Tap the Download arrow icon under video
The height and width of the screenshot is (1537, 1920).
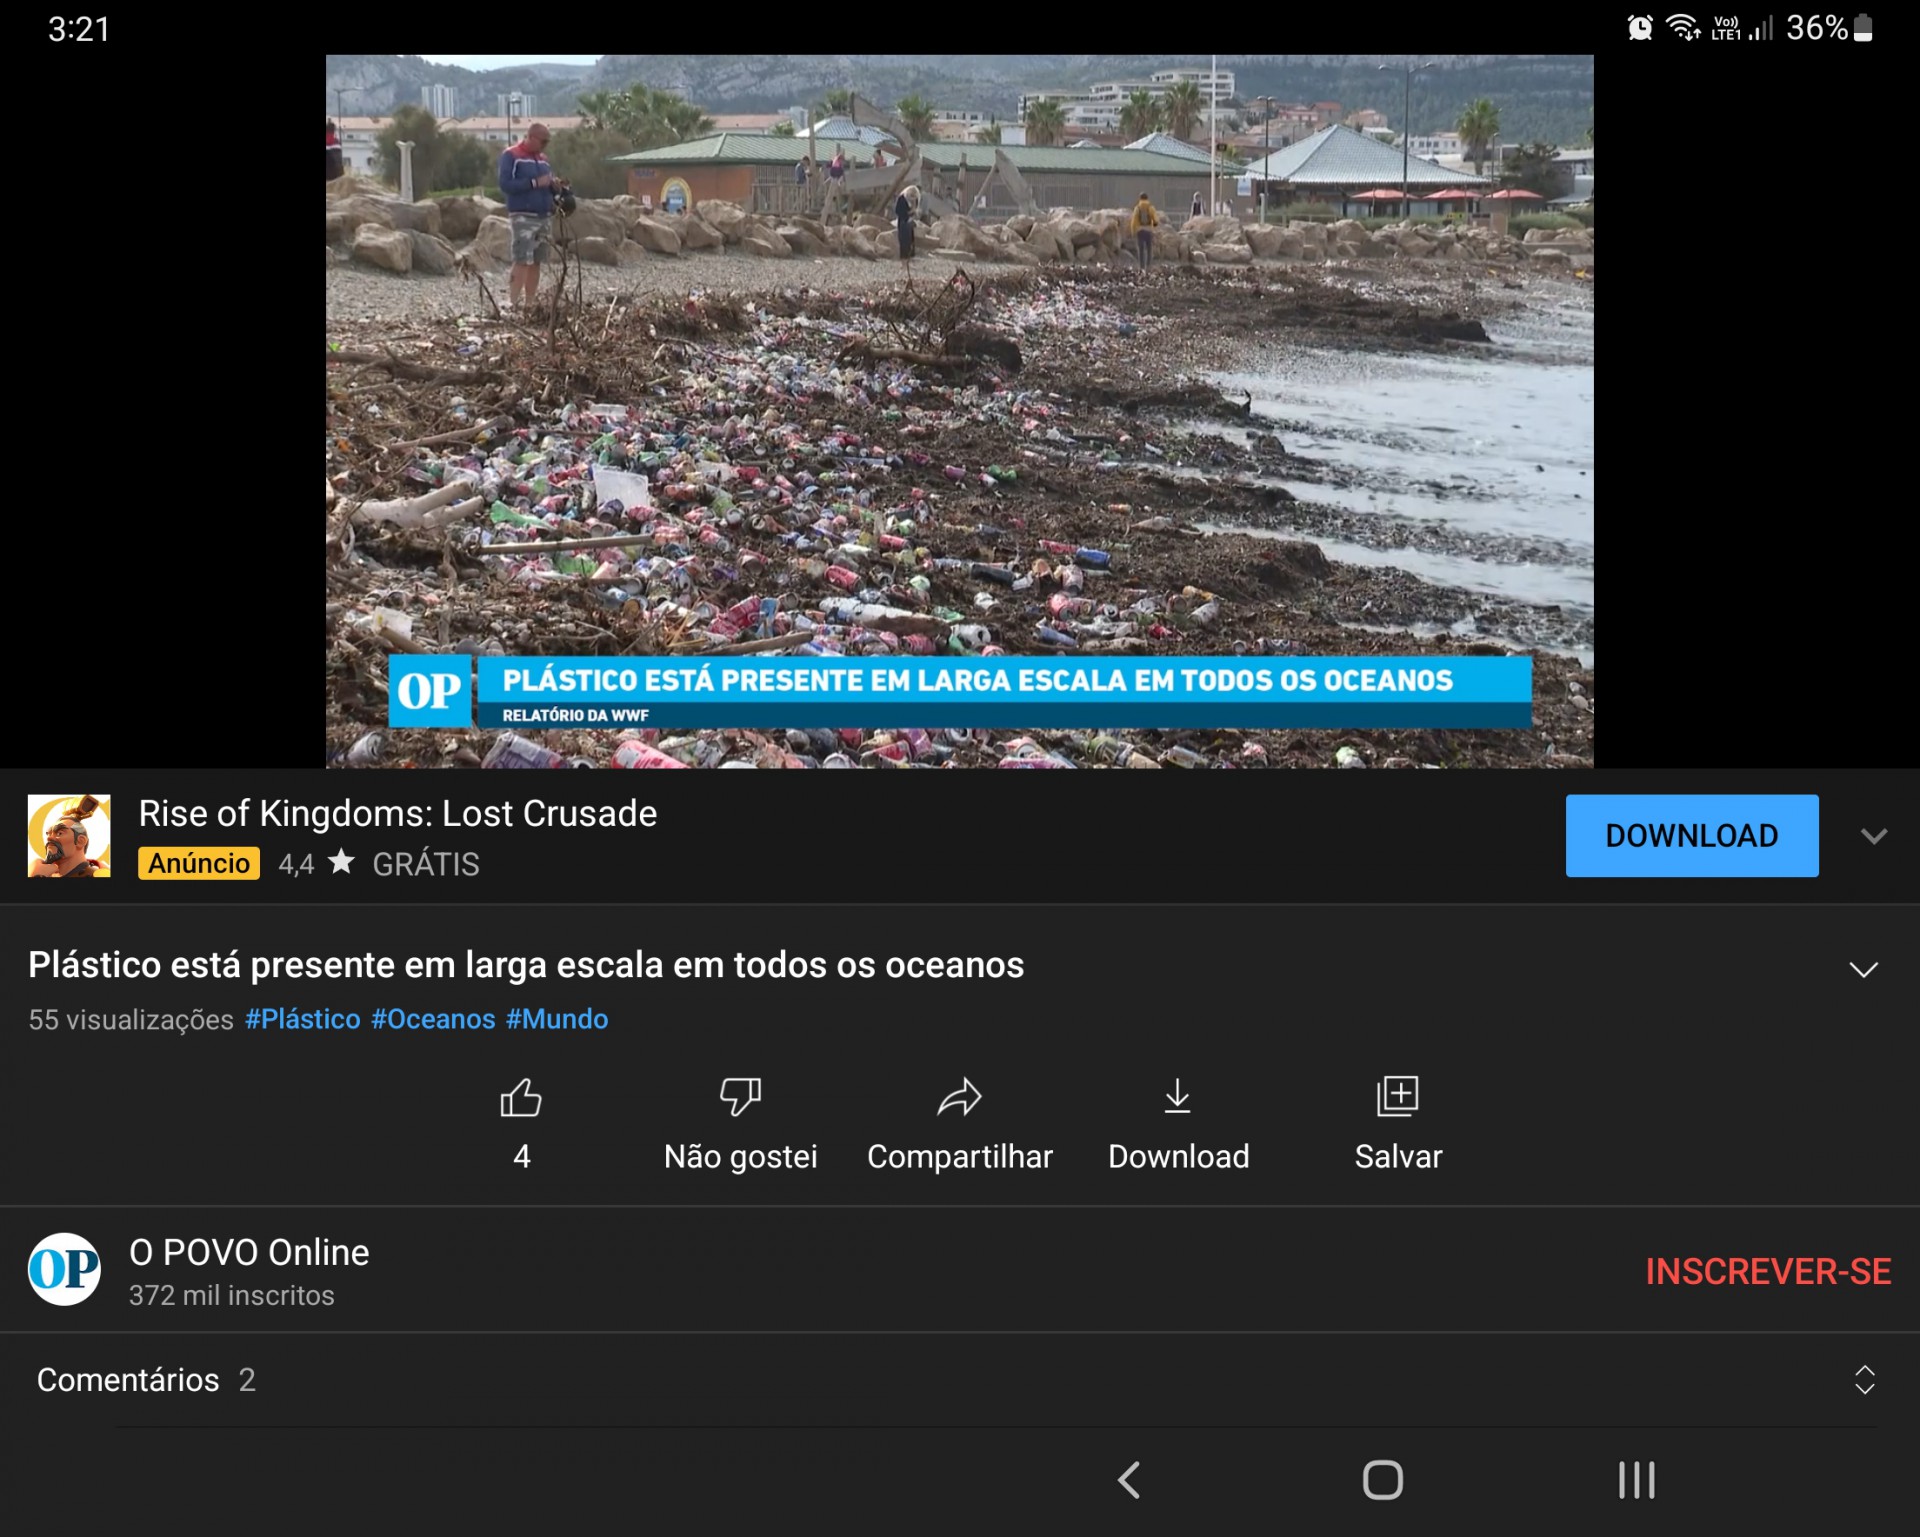tap(1178, 1097)
